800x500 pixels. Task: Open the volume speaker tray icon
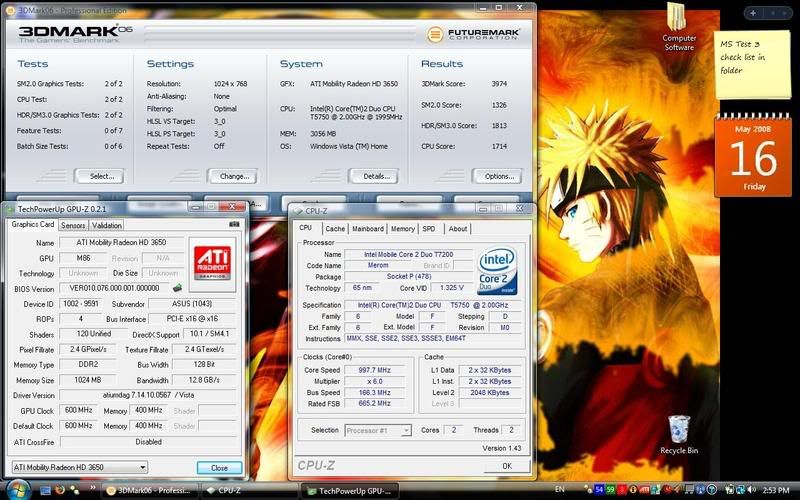[751, 490]
